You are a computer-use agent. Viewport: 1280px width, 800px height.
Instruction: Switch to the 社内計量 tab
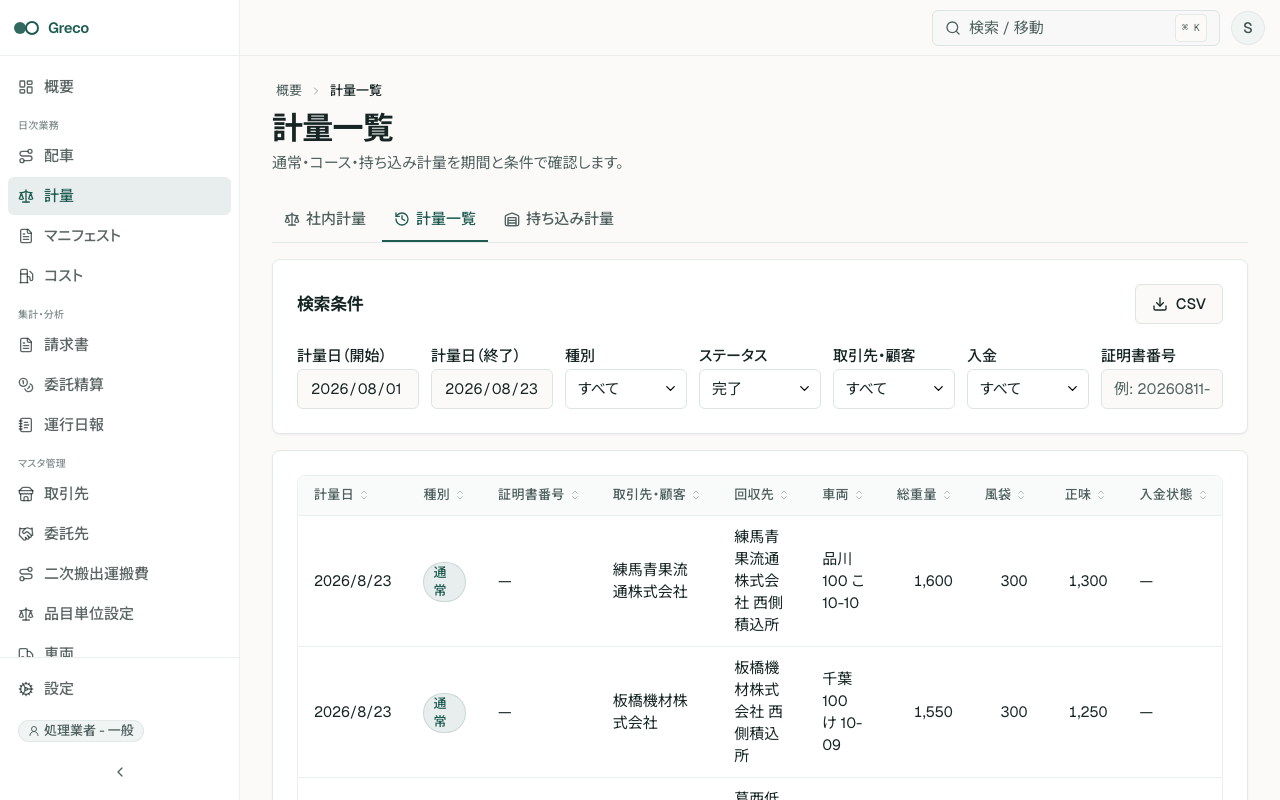325,219
